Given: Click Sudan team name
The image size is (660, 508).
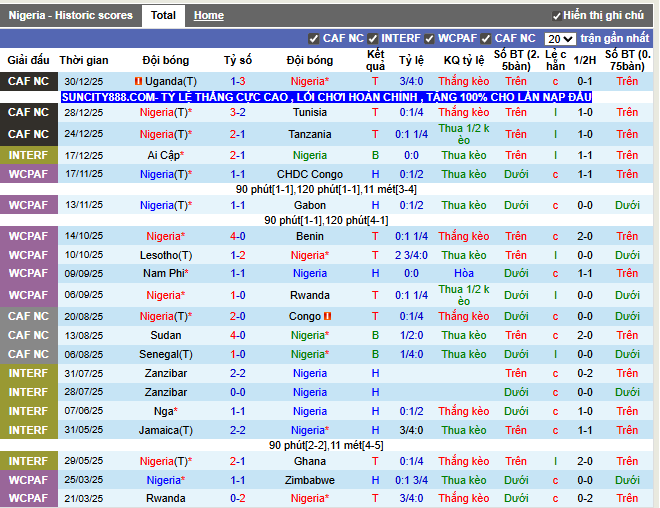Looking at the screenshot, I should [x=166, y=335].
